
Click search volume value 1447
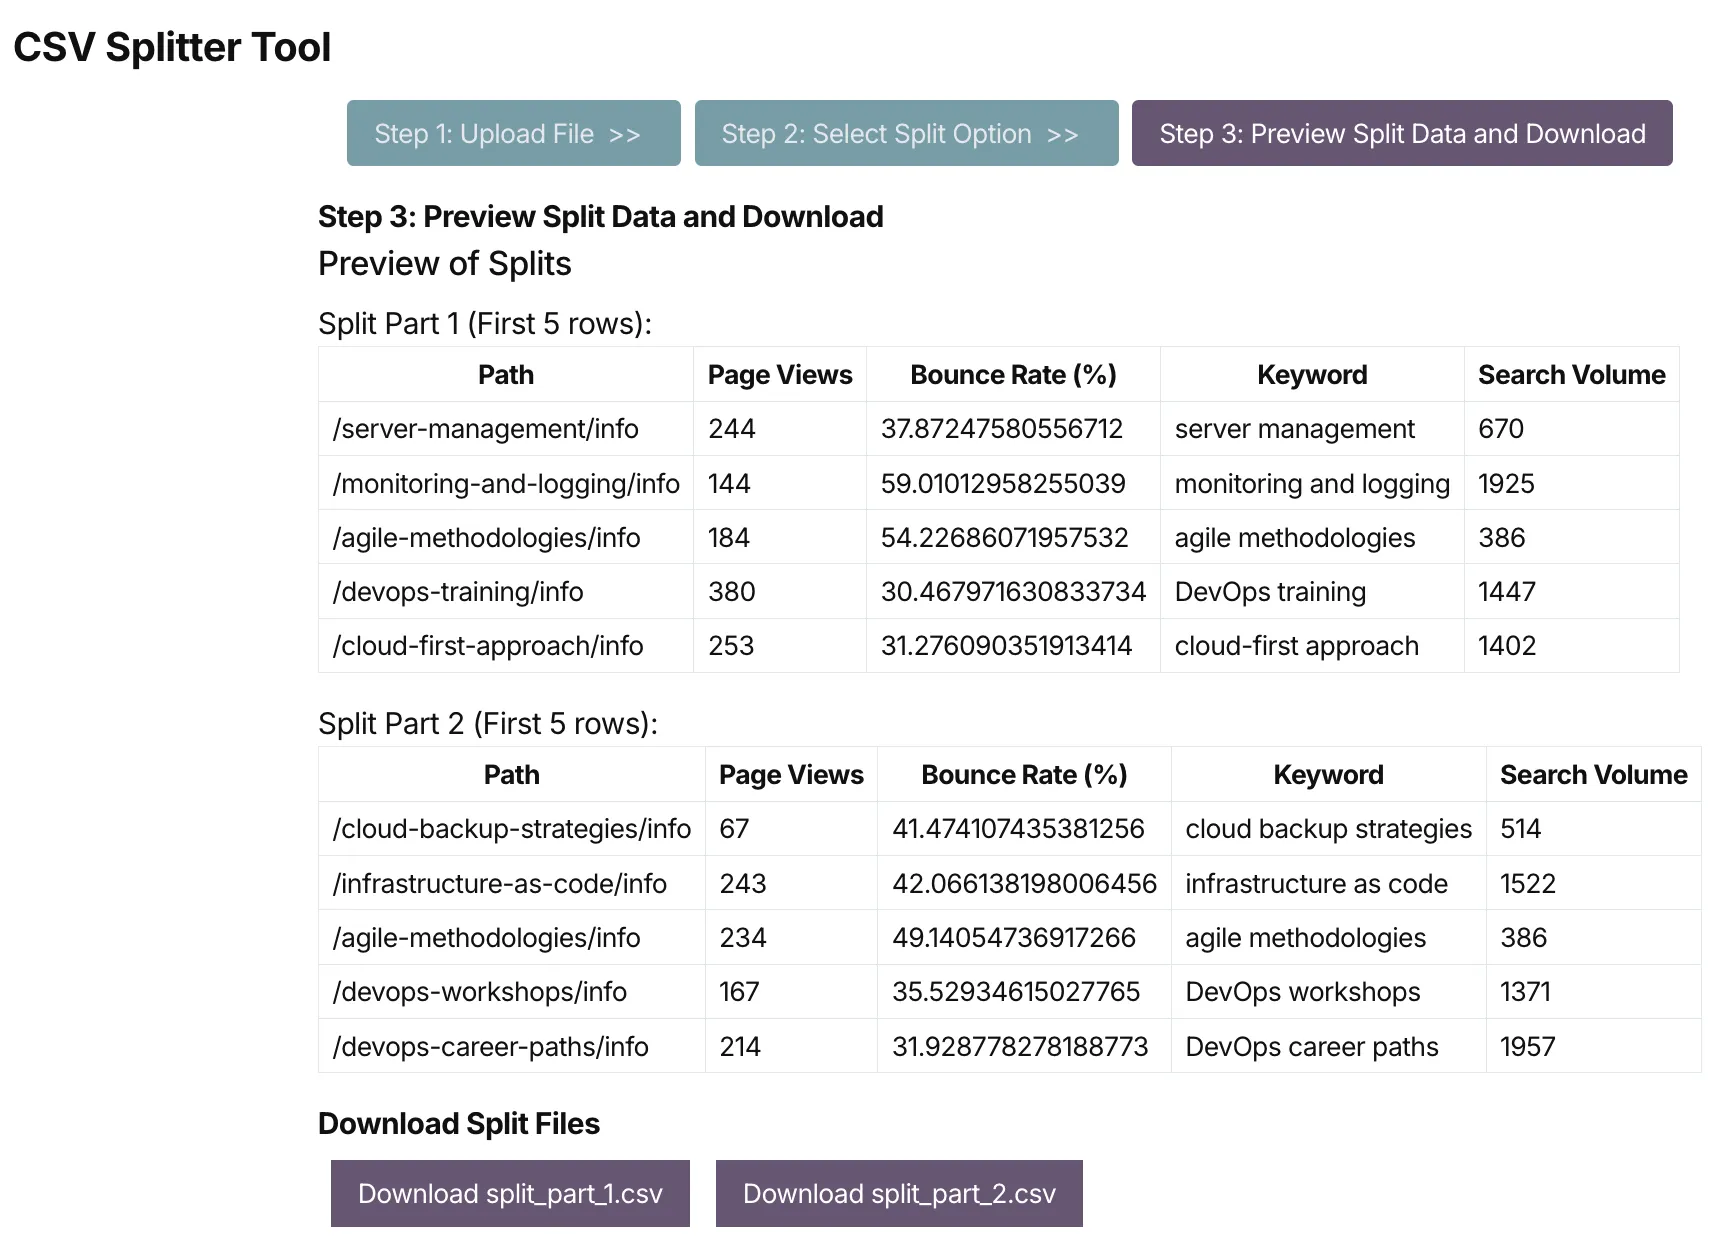(1571, 592)
